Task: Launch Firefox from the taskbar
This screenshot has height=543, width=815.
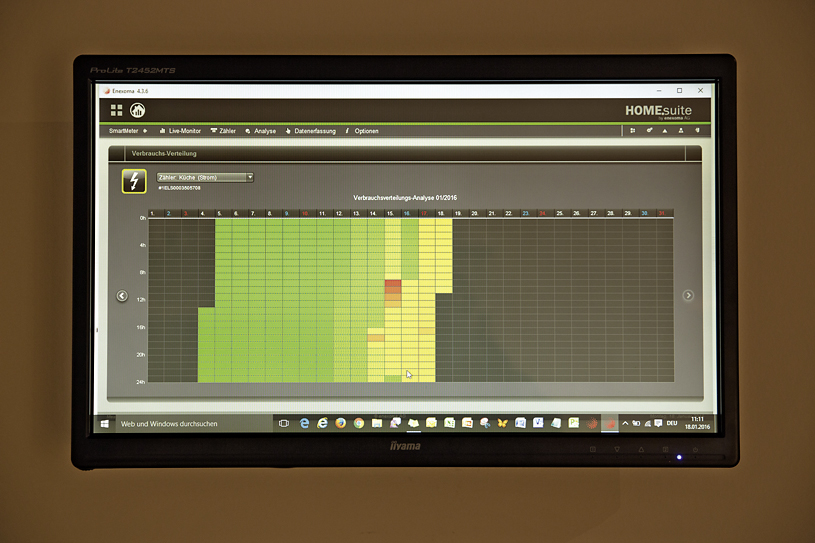Action: click(x=340, y=423)
